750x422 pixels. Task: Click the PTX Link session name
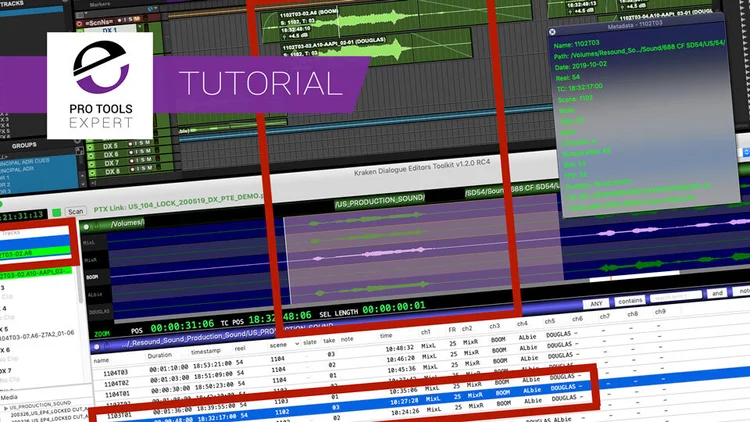point(179,202)
